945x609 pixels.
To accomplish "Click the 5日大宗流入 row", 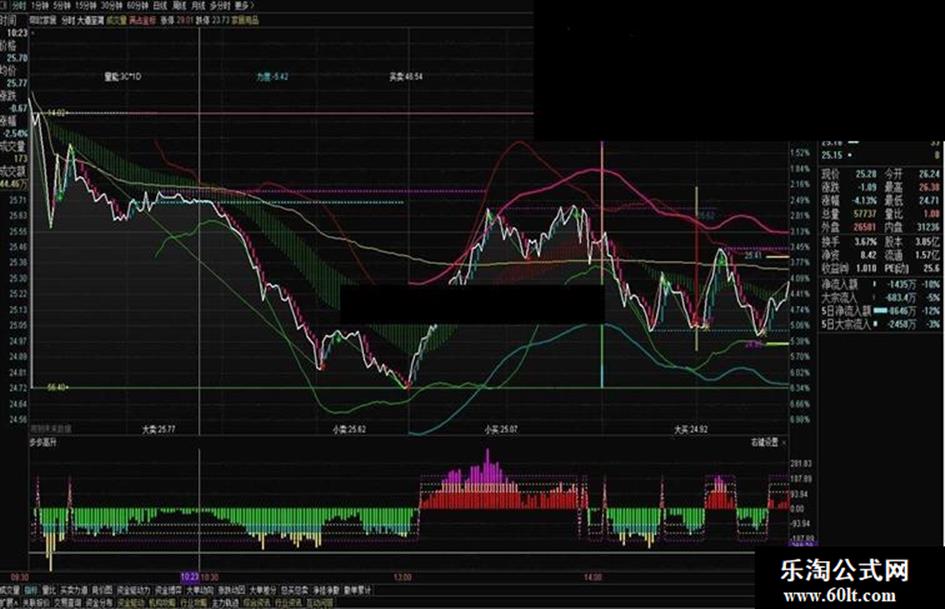I will [881, 324].
